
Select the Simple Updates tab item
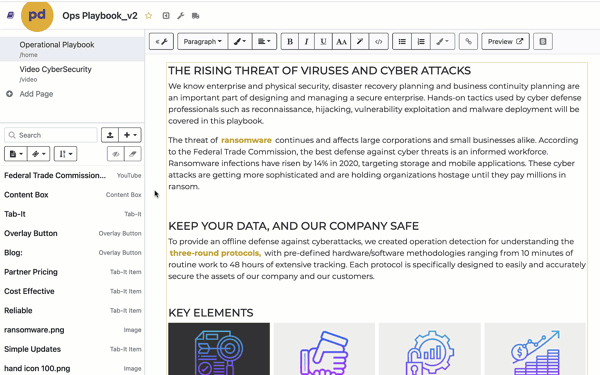pyautogui.click(x=72, y=349)
